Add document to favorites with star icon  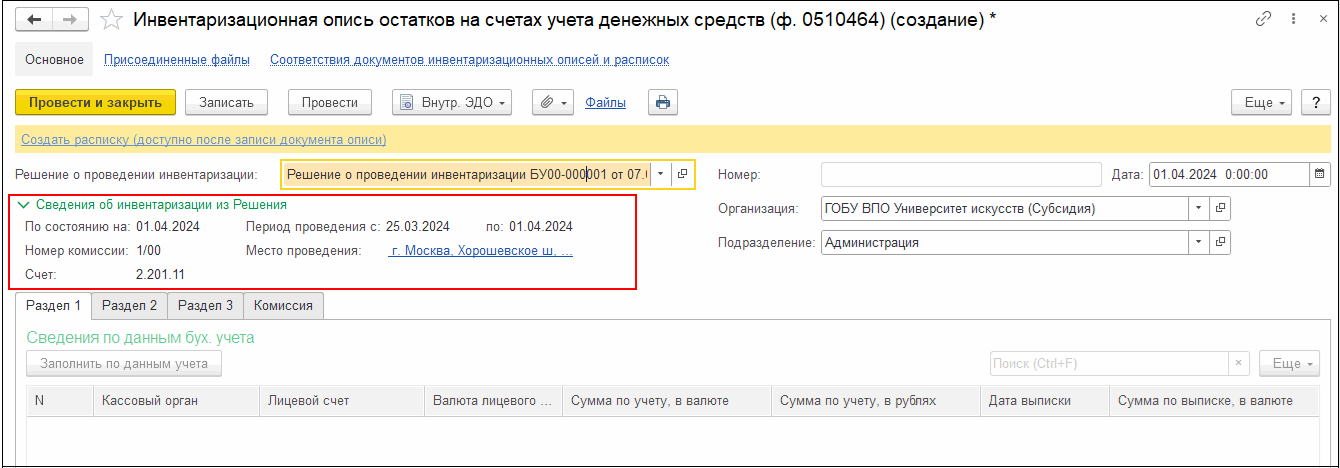tap(113, 20)
